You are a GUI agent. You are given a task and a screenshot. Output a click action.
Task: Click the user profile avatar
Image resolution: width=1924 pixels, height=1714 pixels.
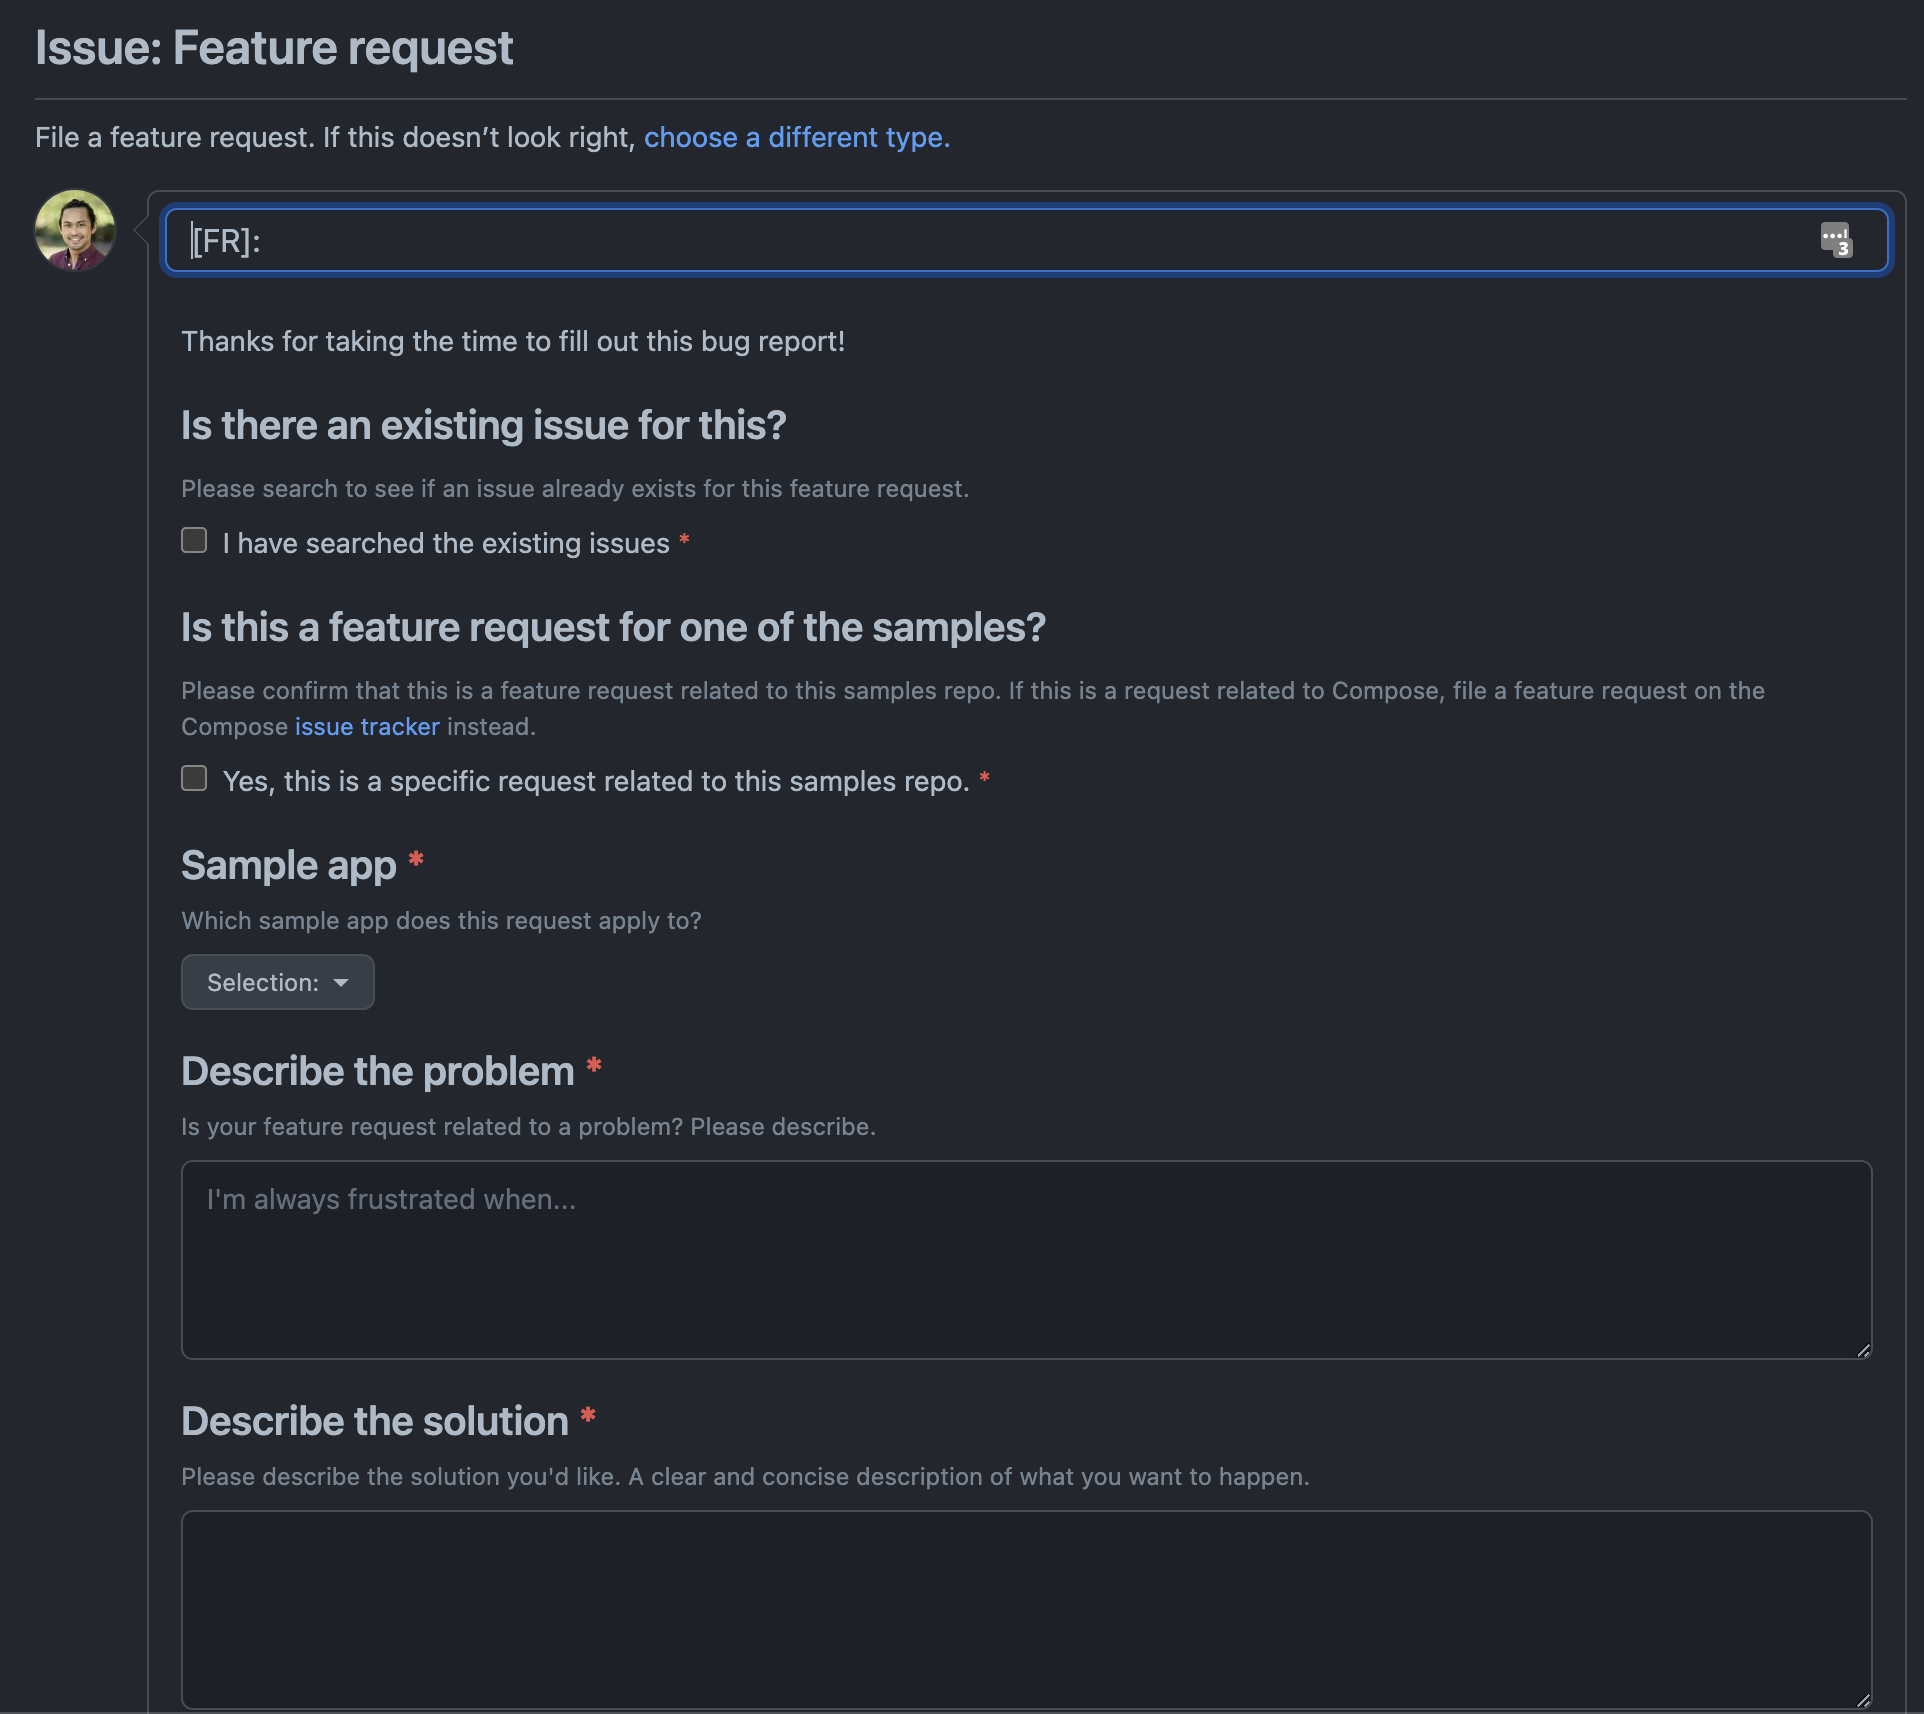[x=75, y=231]
